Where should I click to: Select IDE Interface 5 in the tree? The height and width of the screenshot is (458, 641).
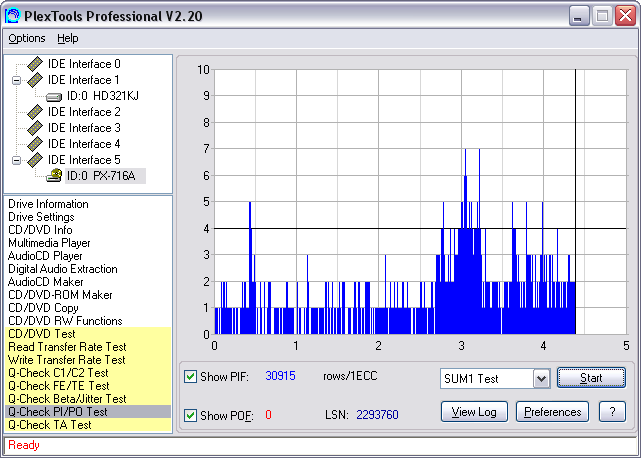(84, 160)
